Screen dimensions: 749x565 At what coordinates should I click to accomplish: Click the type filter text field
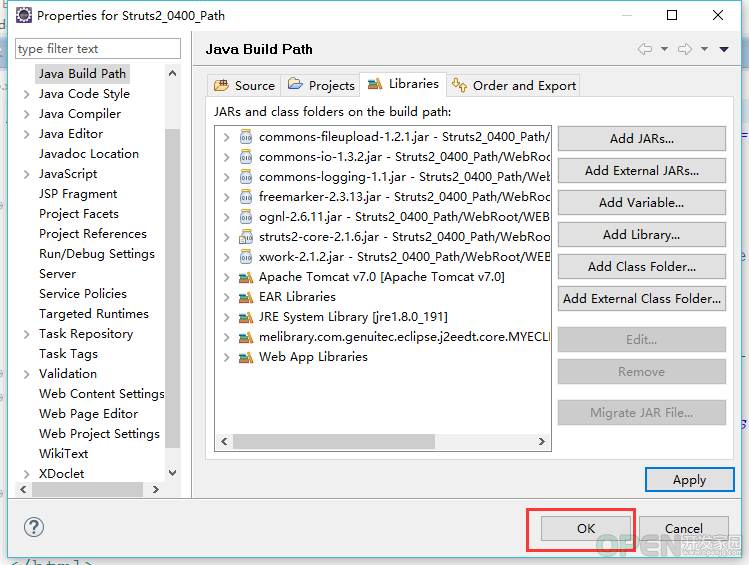98,49
